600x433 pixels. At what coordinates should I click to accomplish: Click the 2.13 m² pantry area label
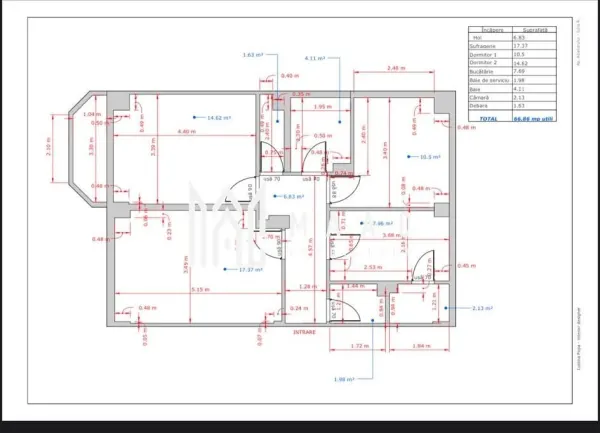482,308
